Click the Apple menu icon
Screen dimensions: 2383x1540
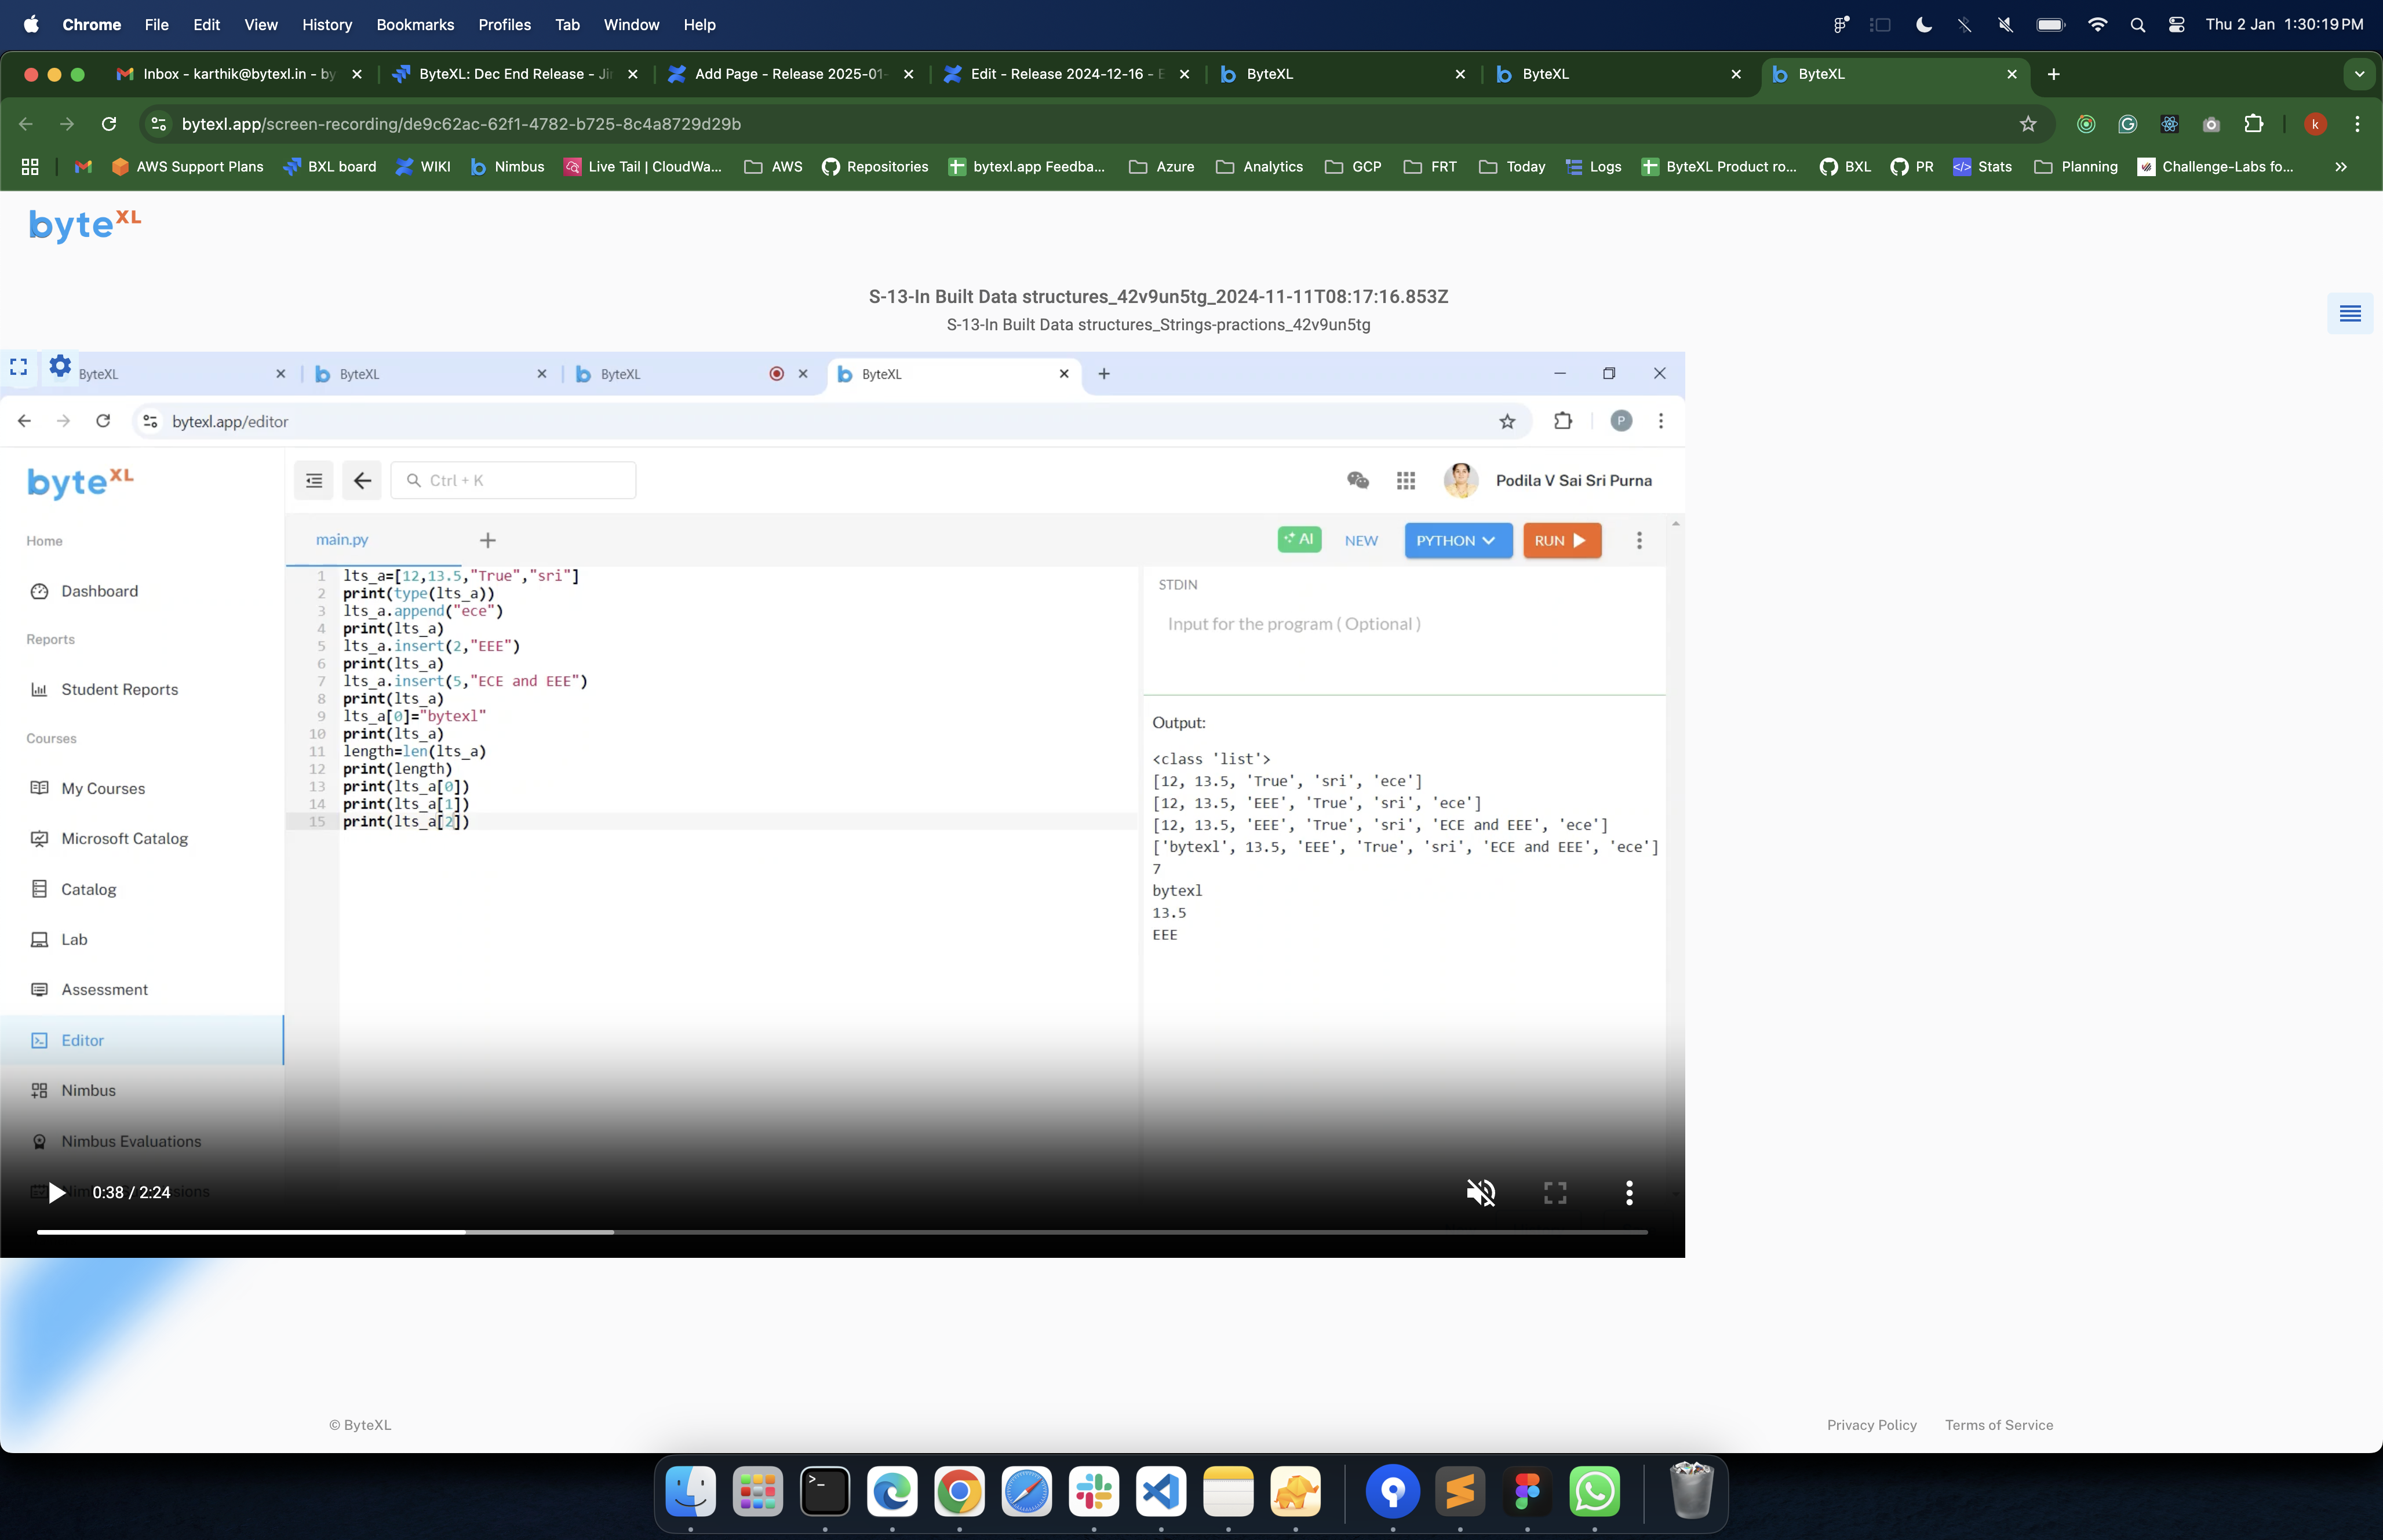click(31, 24)
